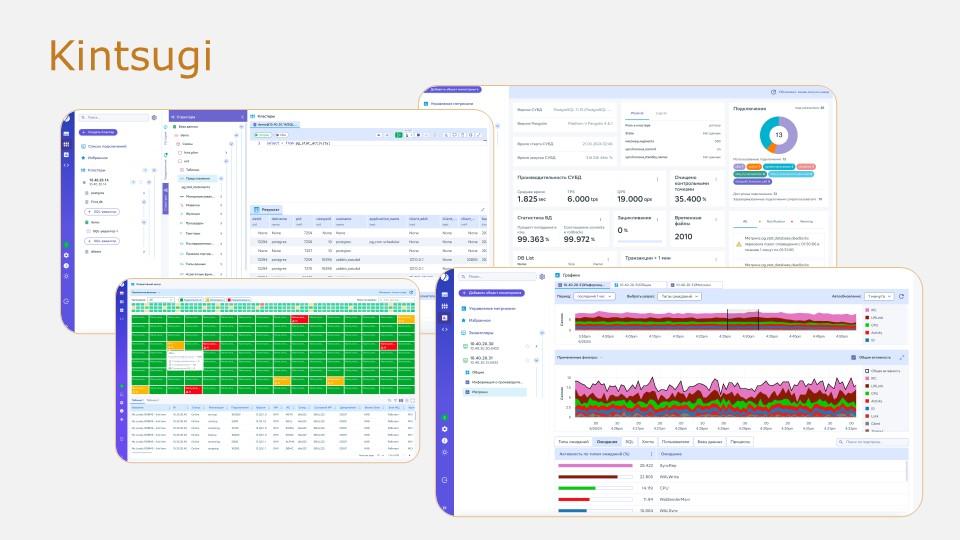Click green run button in SQL editor toolbar
The width and height of the screenshot is (960, 540).
(x=399, y=135)
